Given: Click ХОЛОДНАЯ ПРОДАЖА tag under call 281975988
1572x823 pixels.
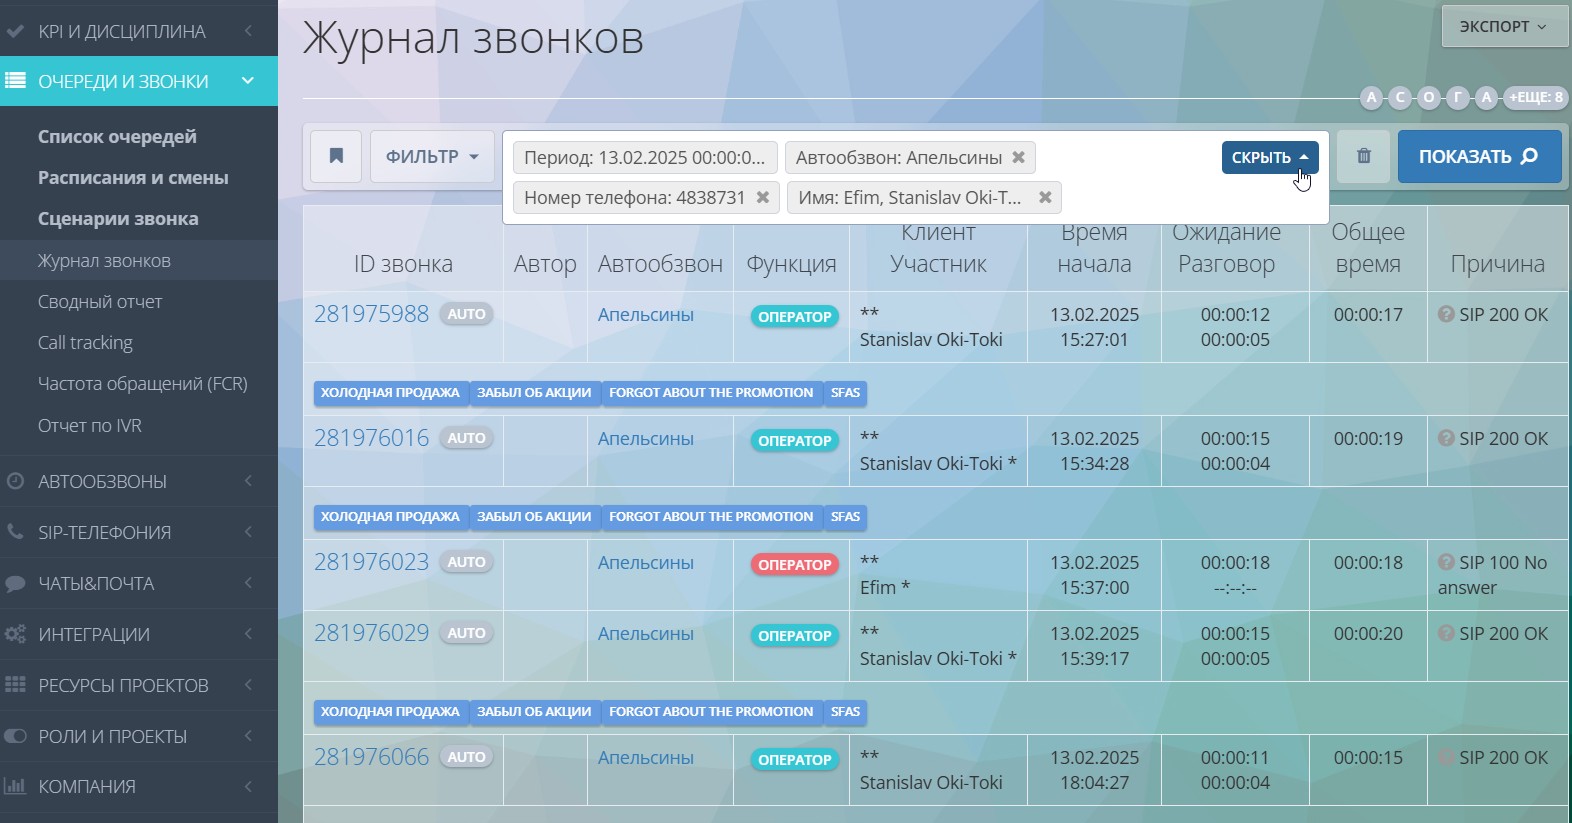Looking at the screenshot, I should pos(390,393).
